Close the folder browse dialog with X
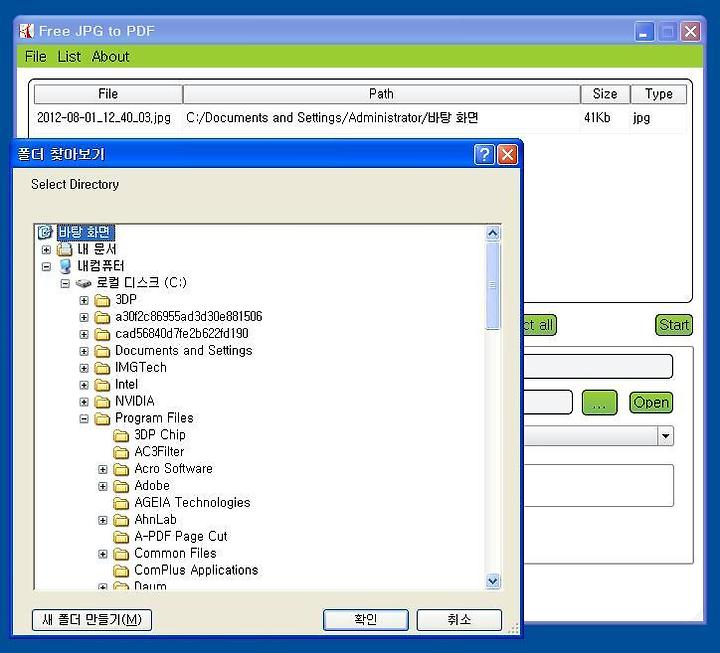Image resolution: width=720 pixels, height=653 pixels. pyautogui.click(x=507, y=154)
